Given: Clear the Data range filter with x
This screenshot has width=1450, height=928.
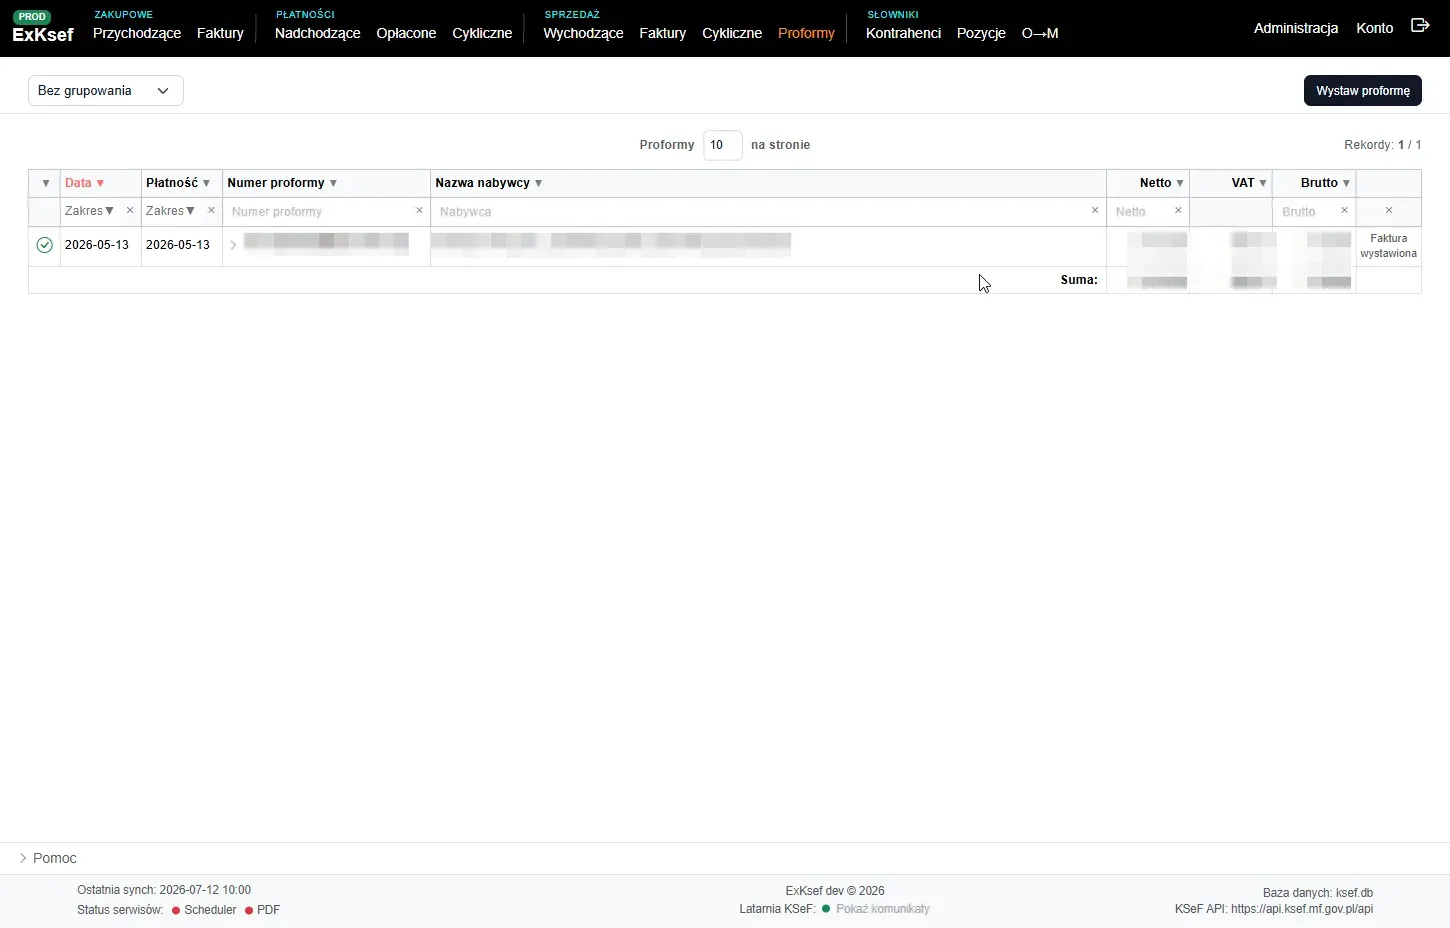Looking at the screenshot, I should 130,211.
